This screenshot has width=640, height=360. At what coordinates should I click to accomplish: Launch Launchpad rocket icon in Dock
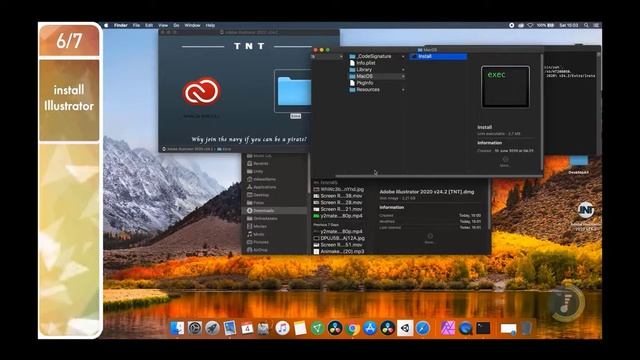pos(212,328)
